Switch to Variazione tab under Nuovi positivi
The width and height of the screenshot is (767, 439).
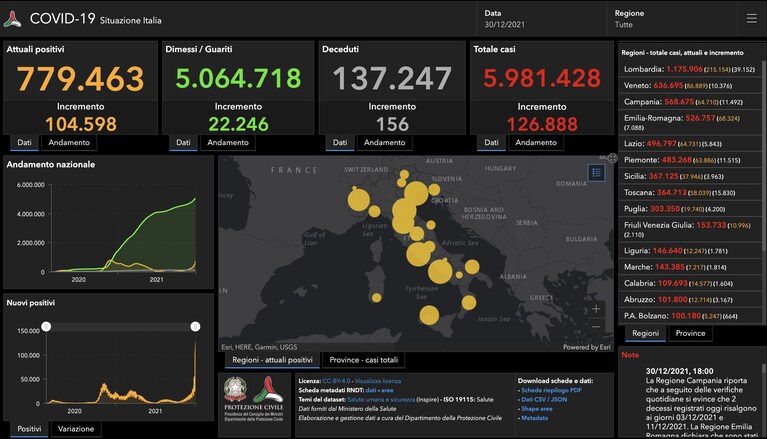[76, 429]
